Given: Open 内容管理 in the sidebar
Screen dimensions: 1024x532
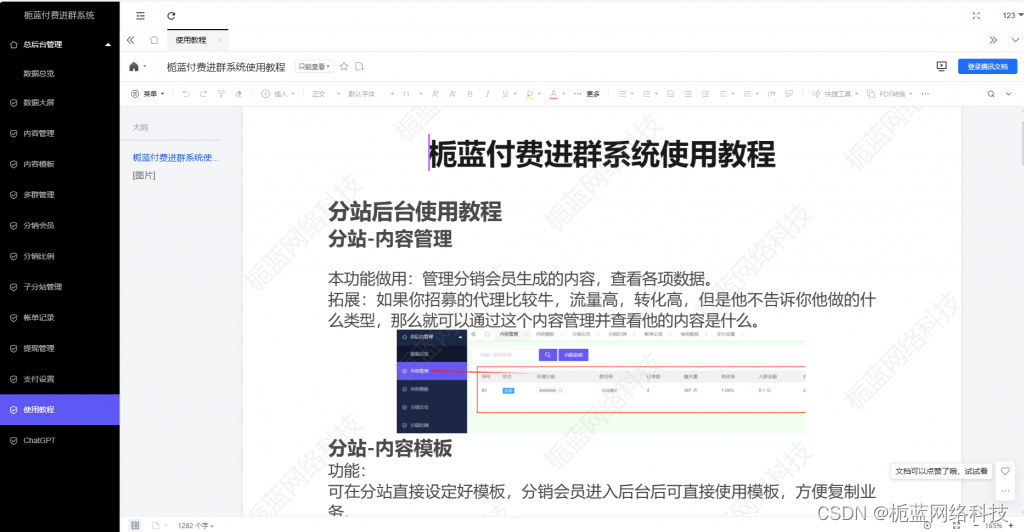Looking at the screenshot, I should coord(59,133).
